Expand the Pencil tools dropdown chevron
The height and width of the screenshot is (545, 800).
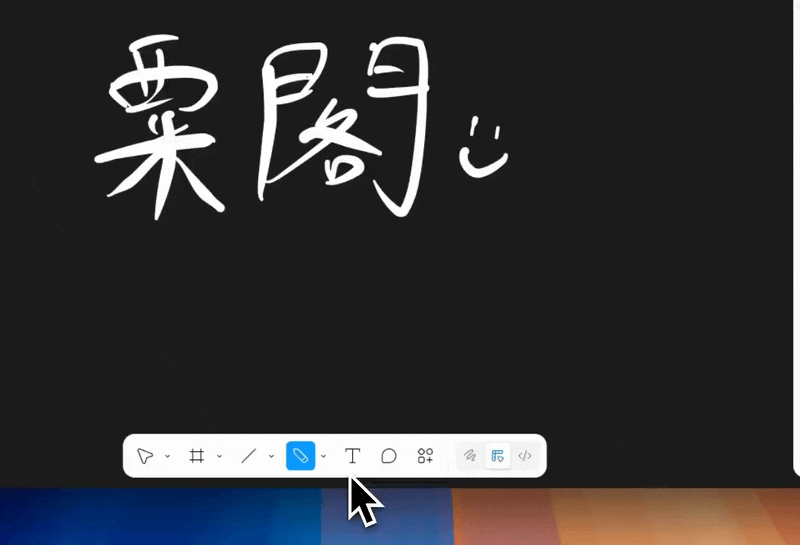pyautogui.click(x=323, y=457)
